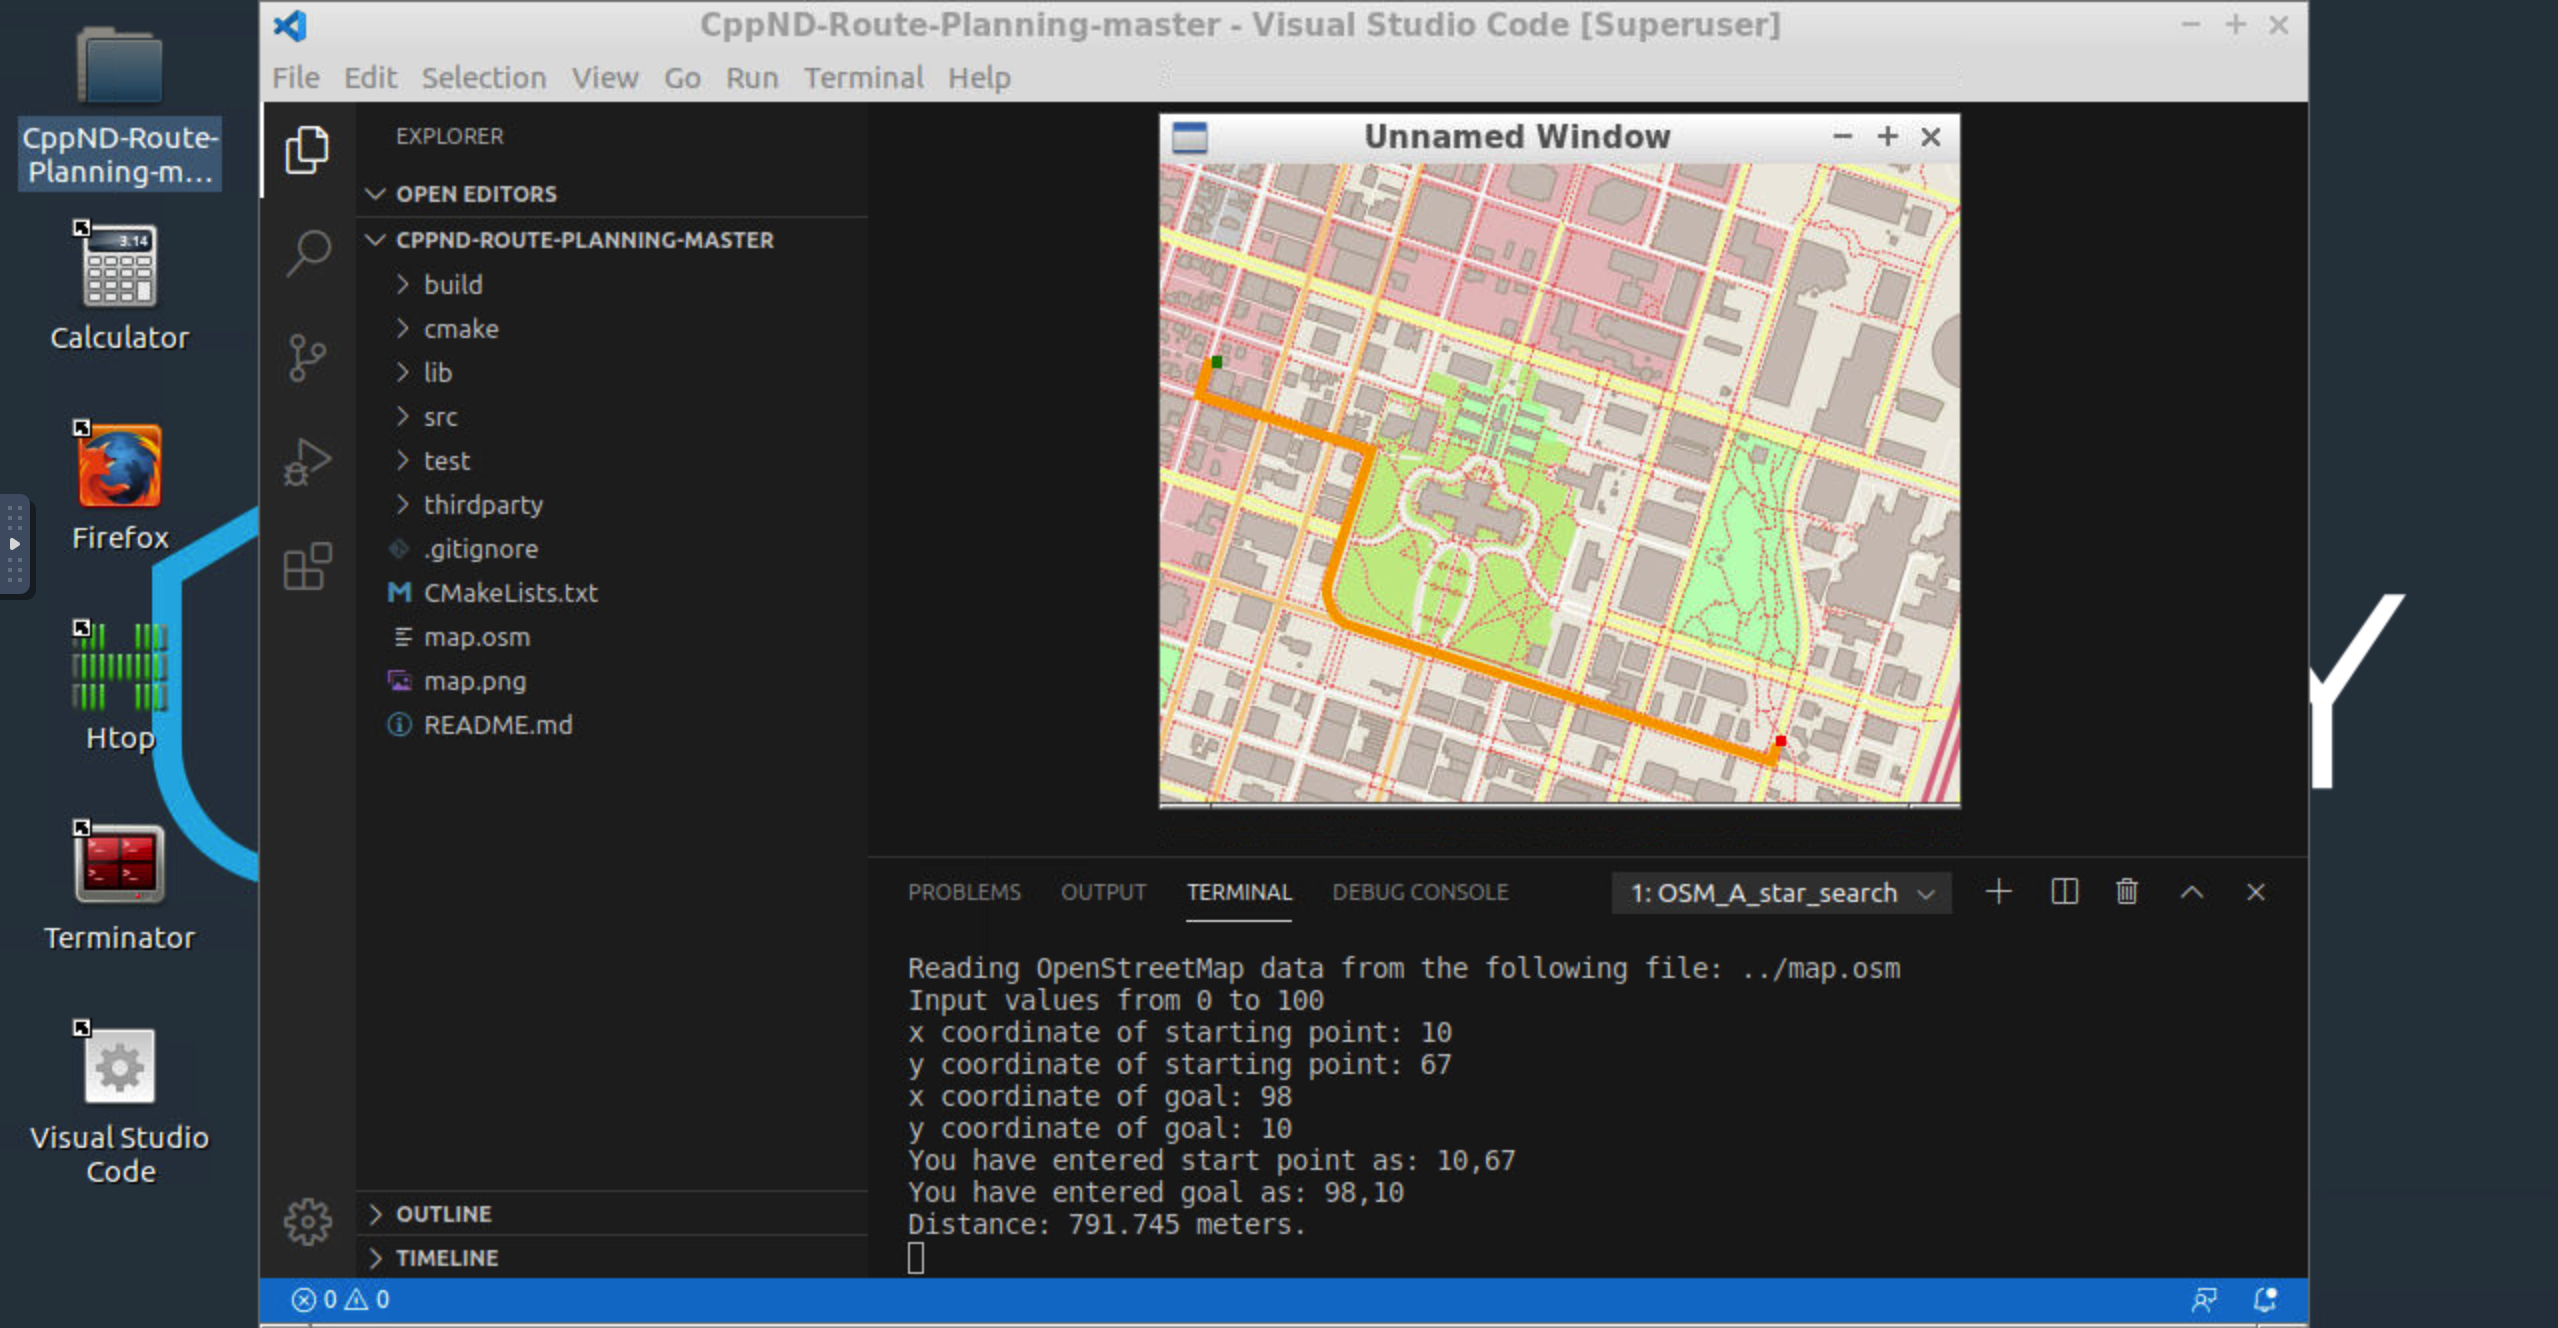Open the Htop desktop shortcut
This screenshot has height=1328, width=2558.
point(119,686)
